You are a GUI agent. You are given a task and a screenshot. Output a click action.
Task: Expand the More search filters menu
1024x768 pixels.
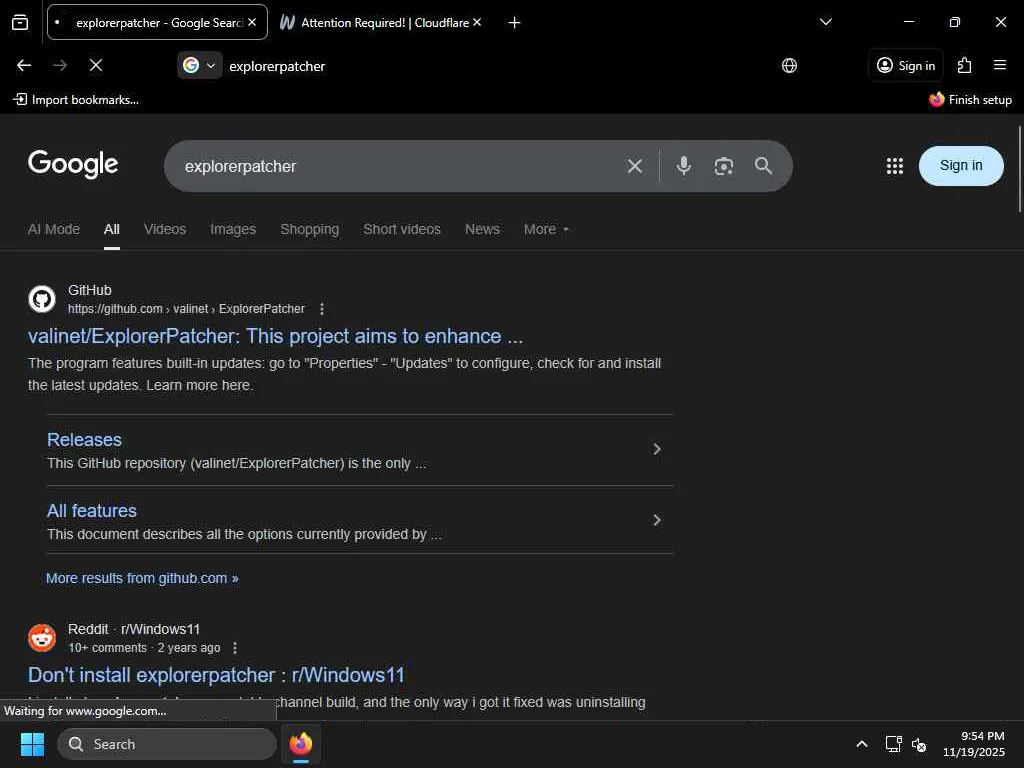tap(546, 229)
